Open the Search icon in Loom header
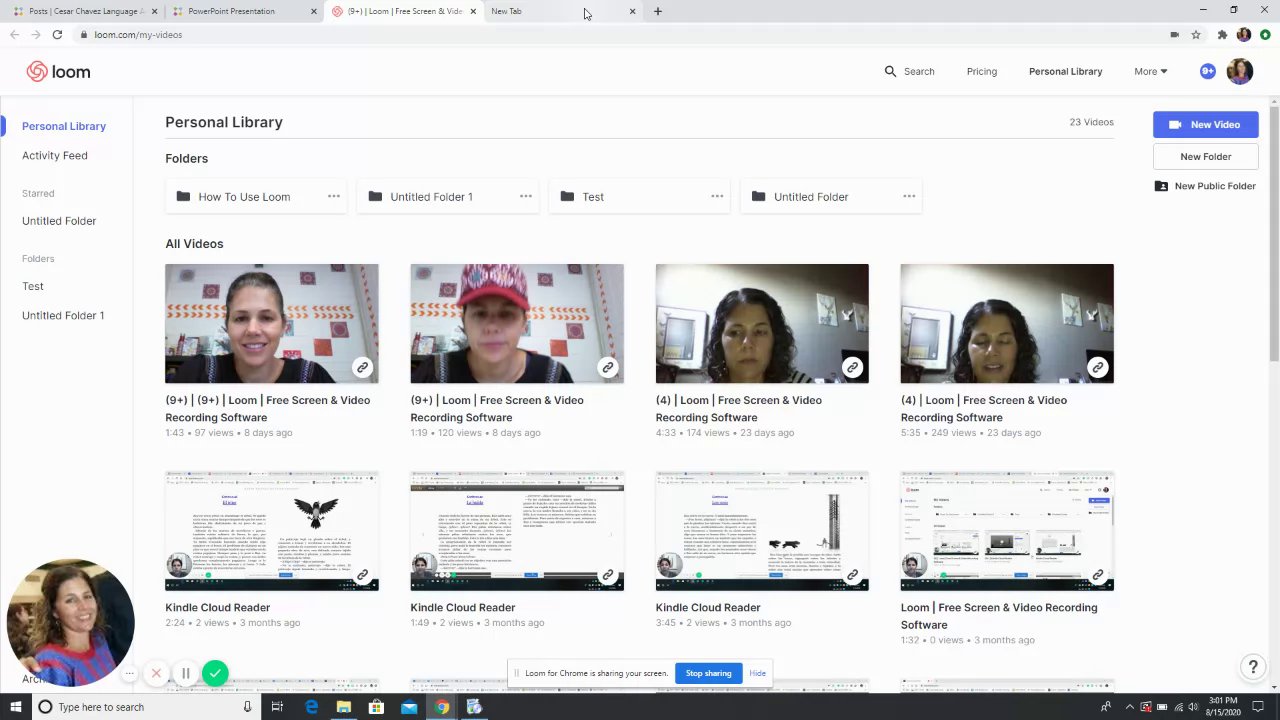This screenshot has width=1280, height=720. point(890,71)
